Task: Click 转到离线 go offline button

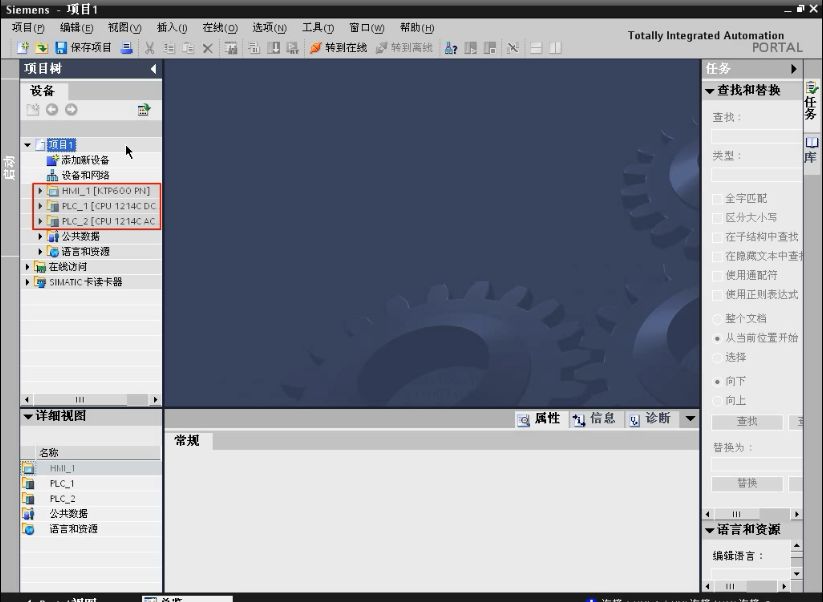Action: (404, 48)
